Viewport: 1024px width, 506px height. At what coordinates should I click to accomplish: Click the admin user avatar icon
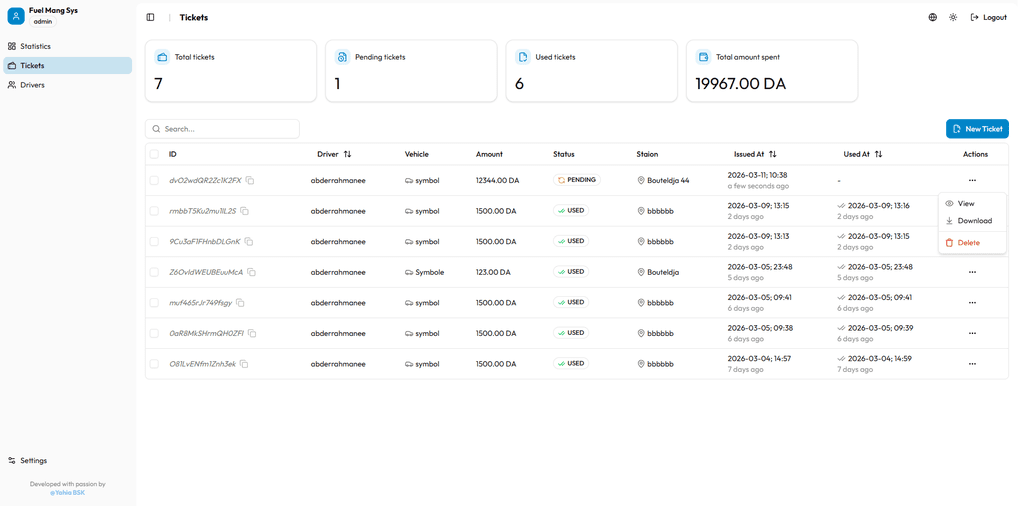[x=16, y=16]
